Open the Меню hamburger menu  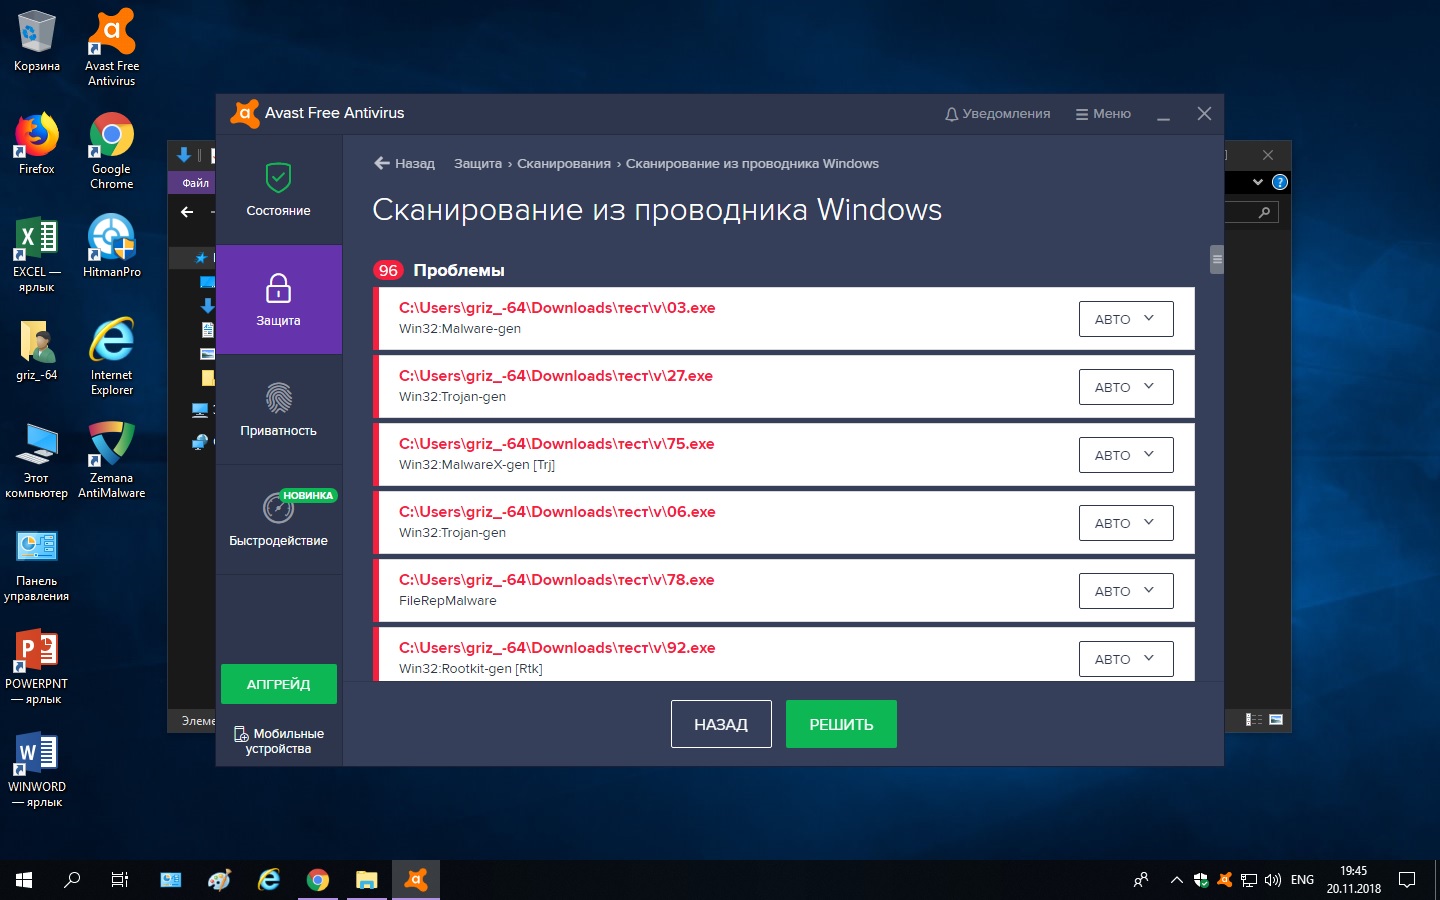[1103, 114]
